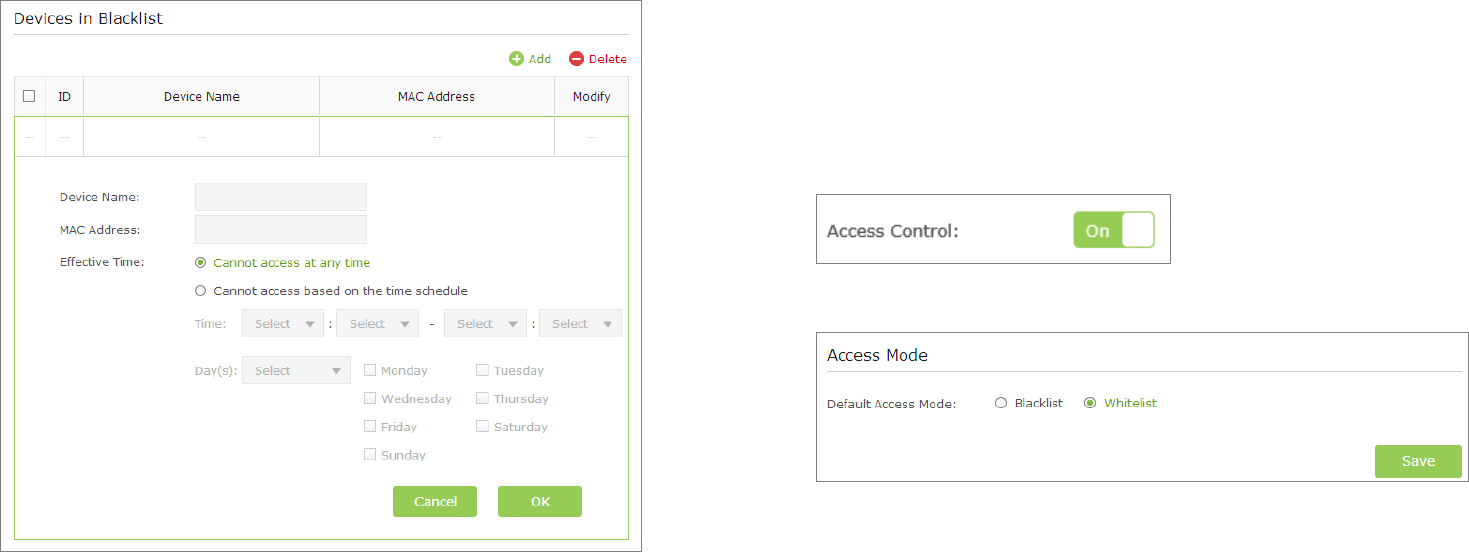Open the Day(s) Select dropdown

coord(296,370)
